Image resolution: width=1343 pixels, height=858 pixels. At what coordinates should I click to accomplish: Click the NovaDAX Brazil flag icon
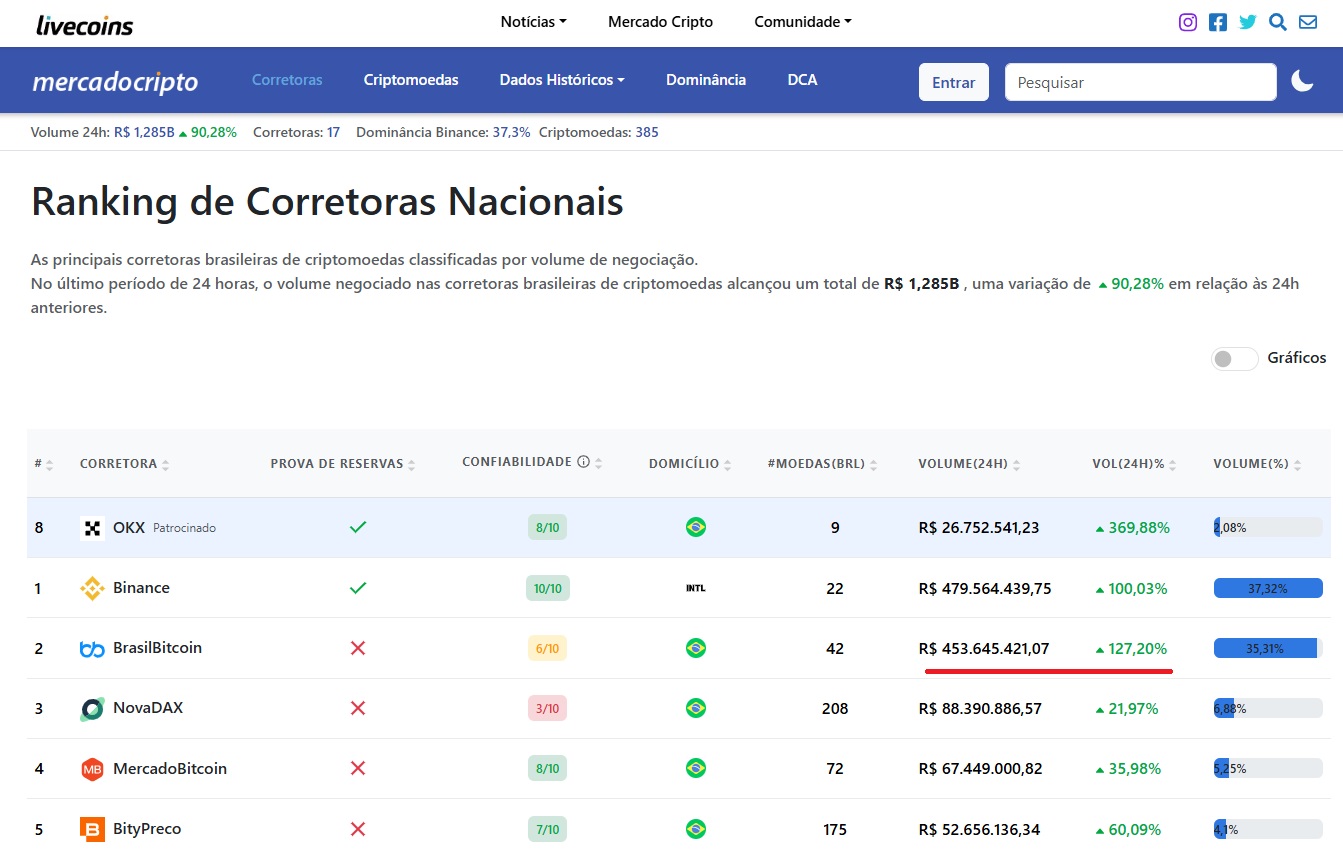point(696,708)
